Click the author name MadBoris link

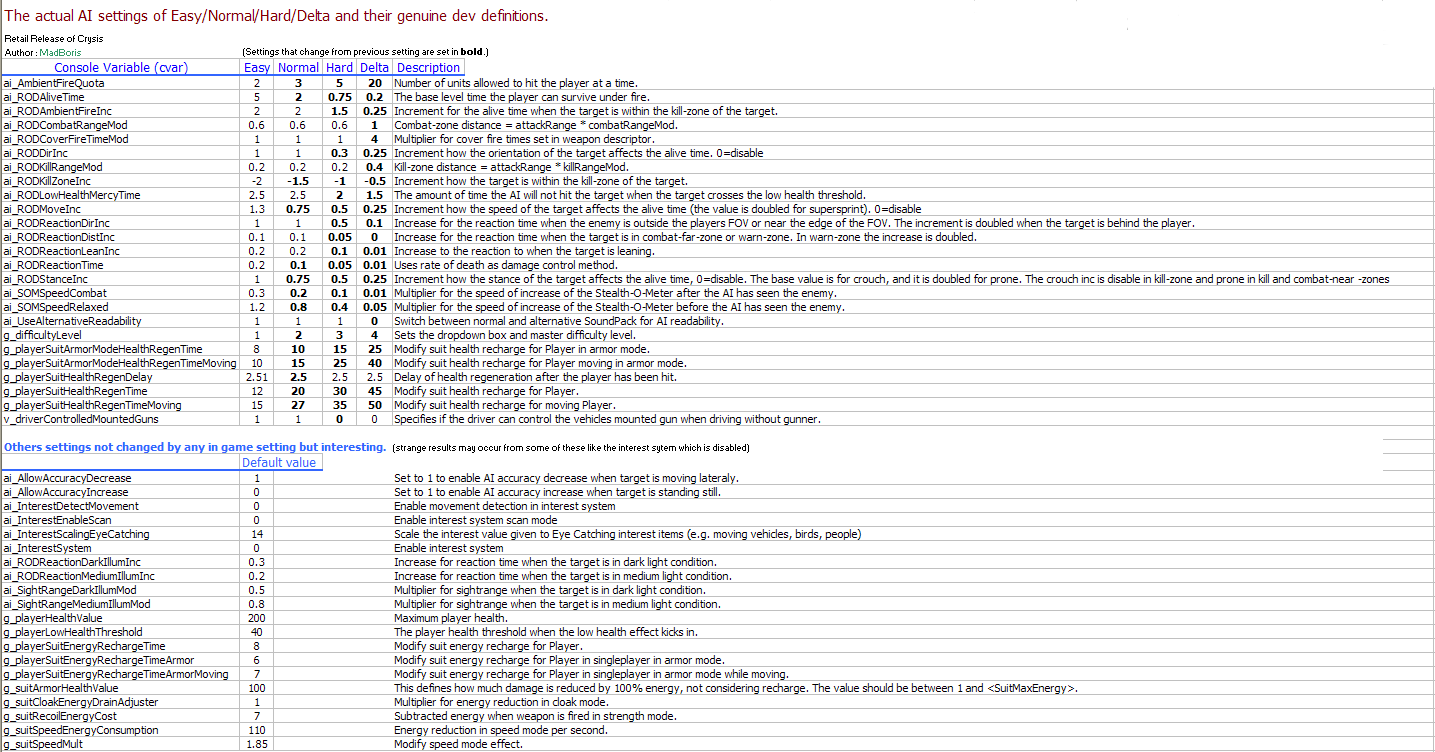pyautogui.click(x=59, y=51)
